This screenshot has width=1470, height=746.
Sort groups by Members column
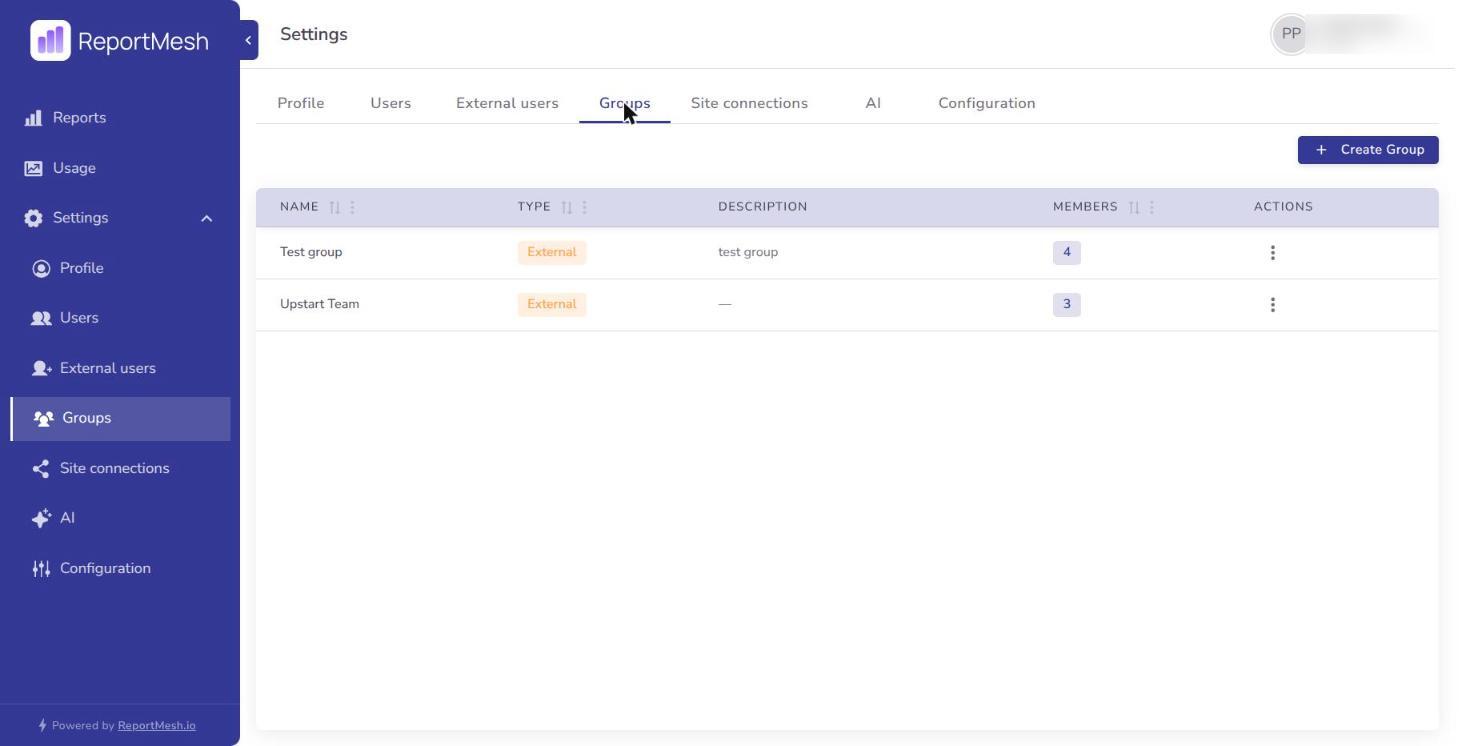click(x=1134, y=207)
